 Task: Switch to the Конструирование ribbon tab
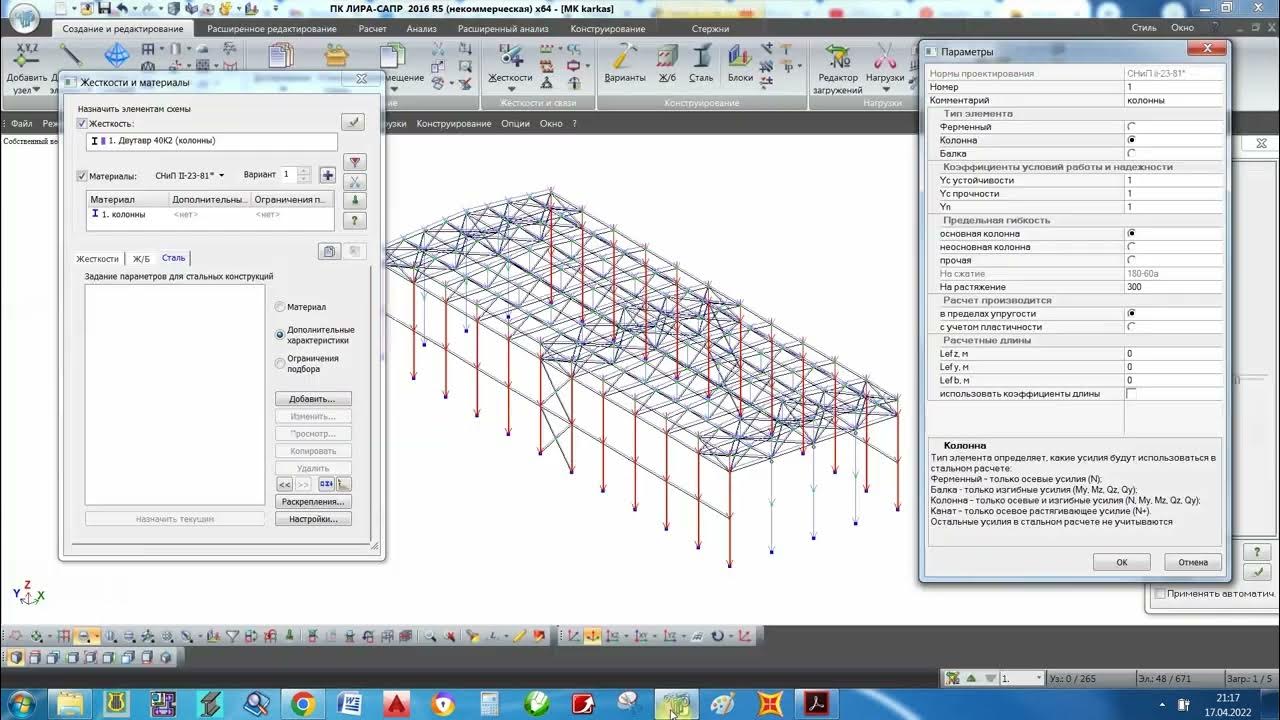pos(608,29)
